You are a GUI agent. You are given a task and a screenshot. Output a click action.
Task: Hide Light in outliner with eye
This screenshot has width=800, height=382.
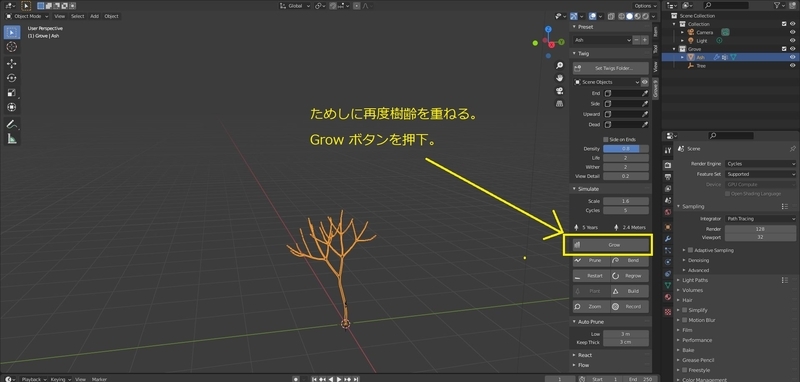[792, 40]
